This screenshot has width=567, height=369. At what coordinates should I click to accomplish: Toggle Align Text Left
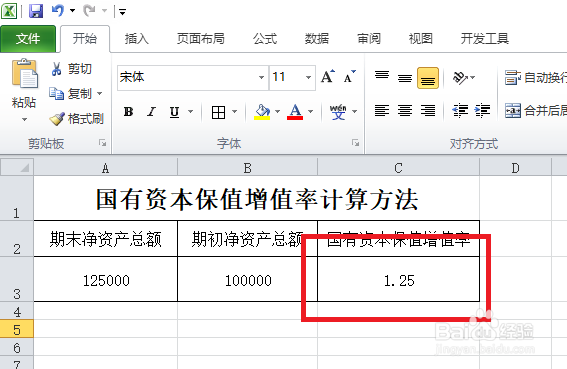tap(382, 110)
